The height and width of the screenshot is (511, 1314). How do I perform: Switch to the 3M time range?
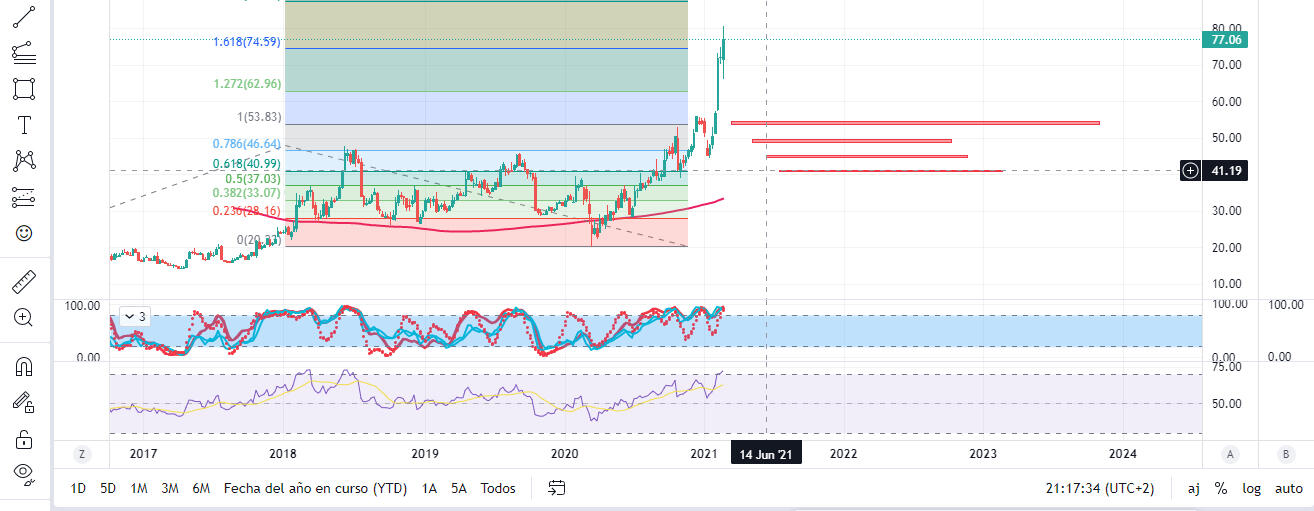(170, 488)
